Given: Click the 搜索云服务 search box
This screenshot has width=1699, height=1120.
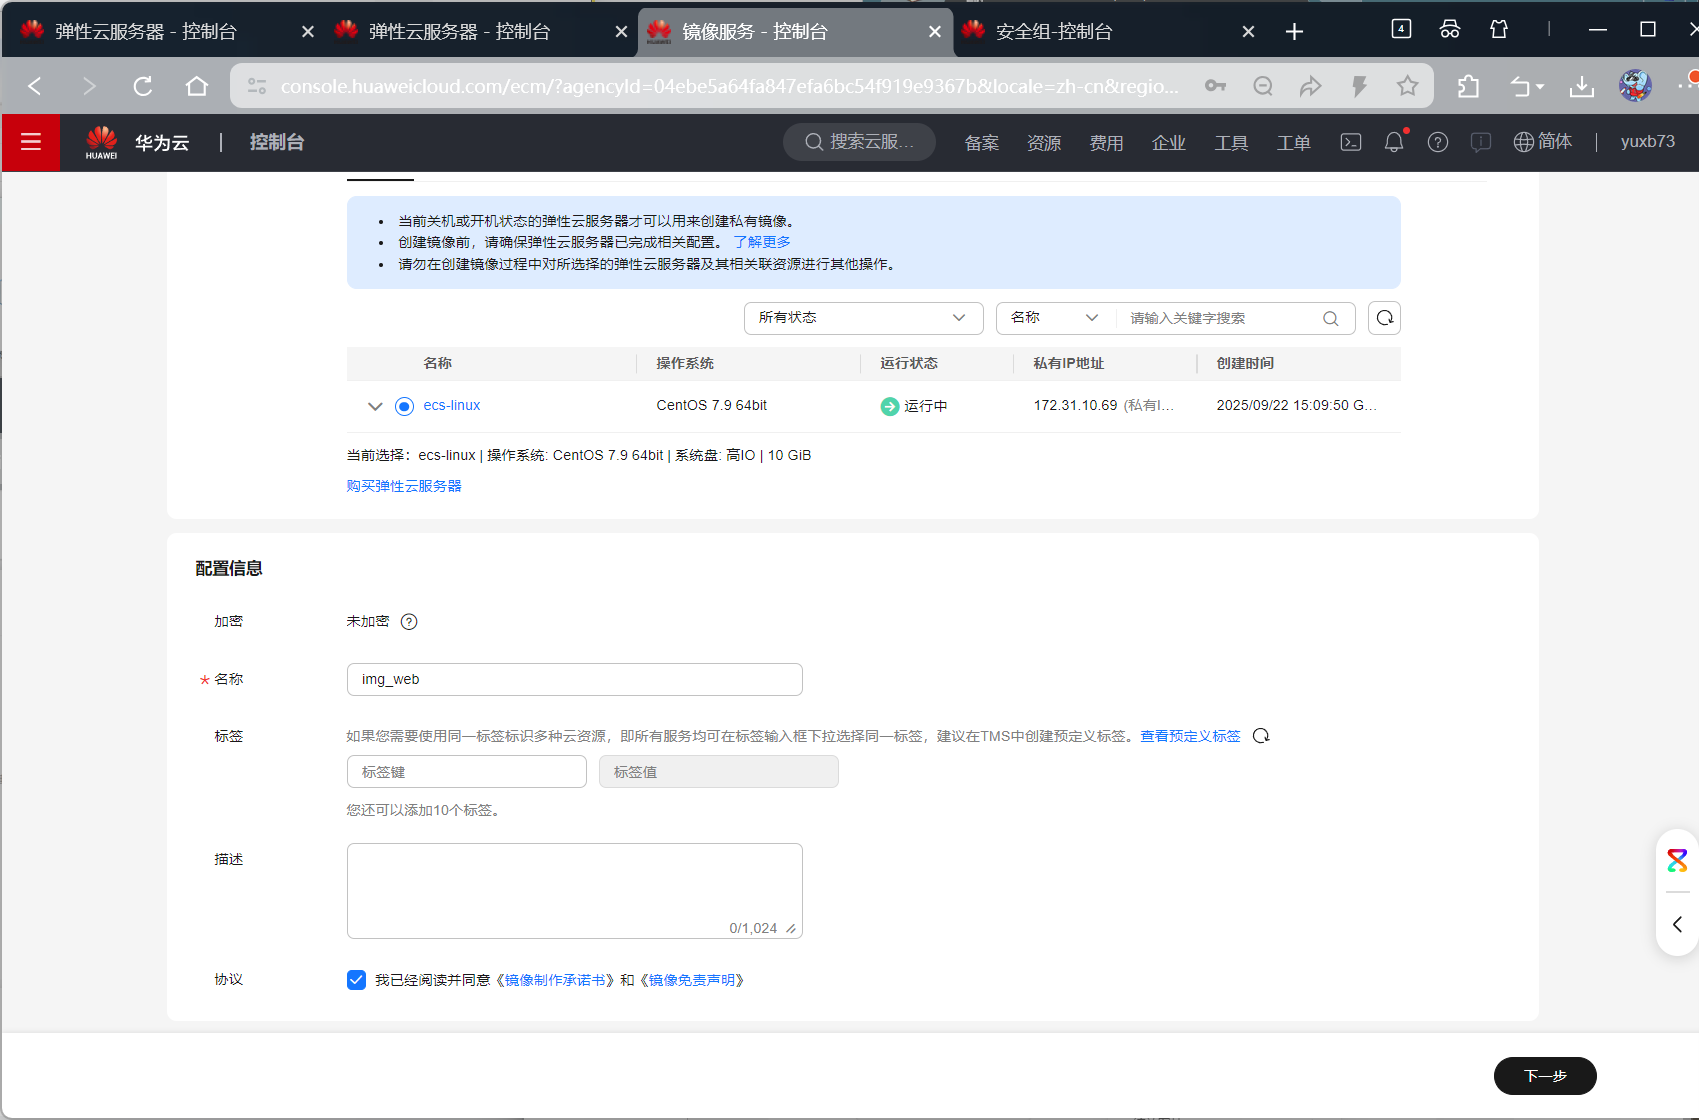Looking at the screenshot, I should 859,142.
